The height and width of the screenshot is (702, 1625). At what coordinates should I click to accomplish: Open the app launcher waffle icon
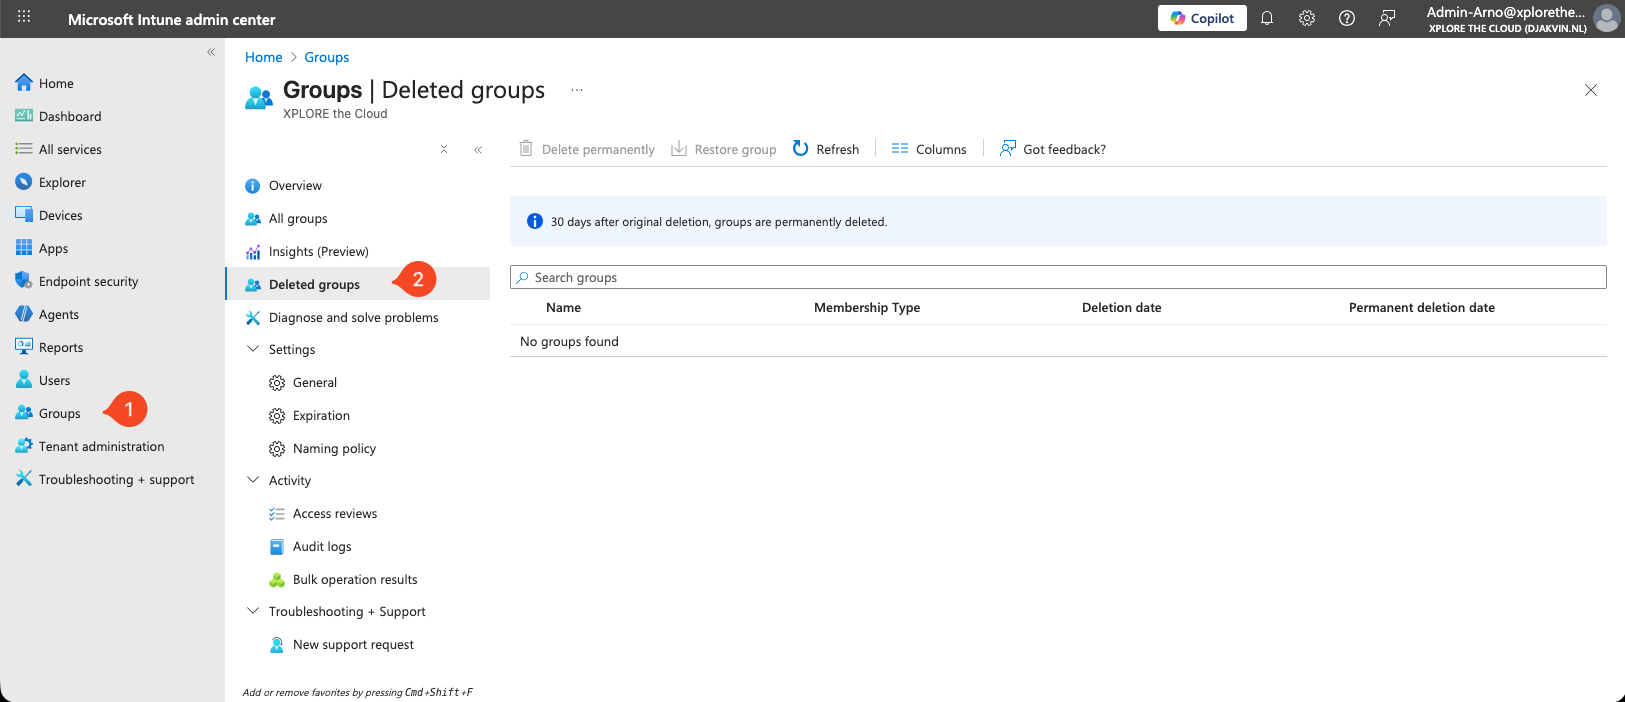pyautogui.click(x=24, y=17)
